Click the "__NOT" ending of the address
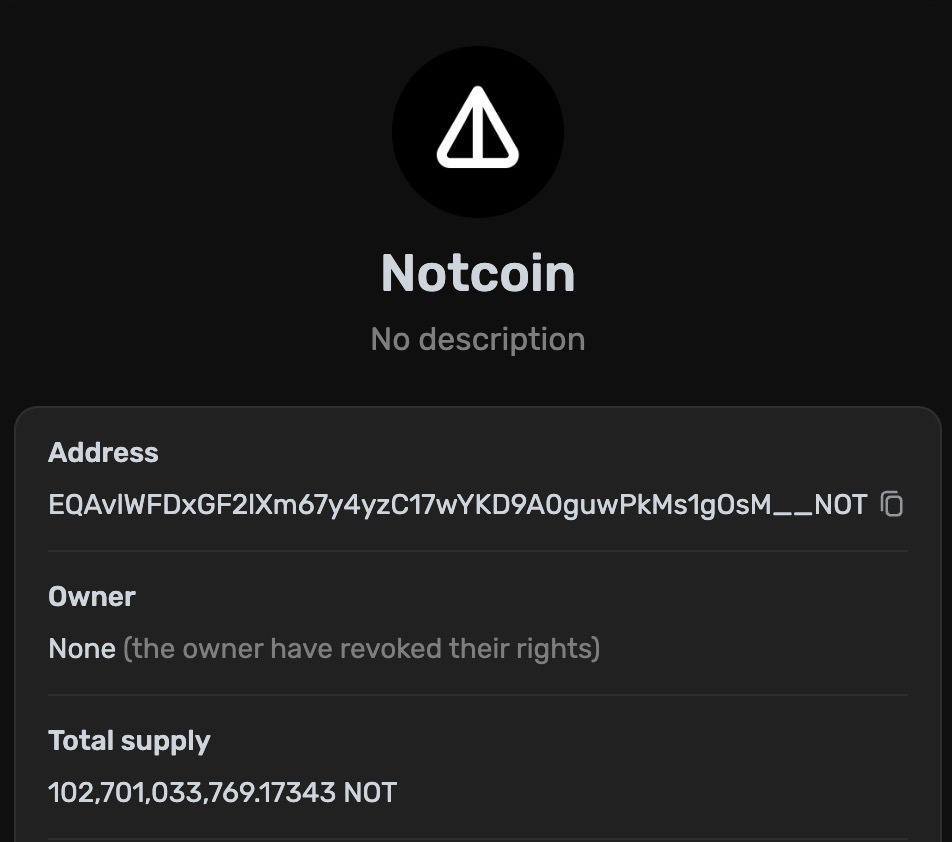 [821, 505]
